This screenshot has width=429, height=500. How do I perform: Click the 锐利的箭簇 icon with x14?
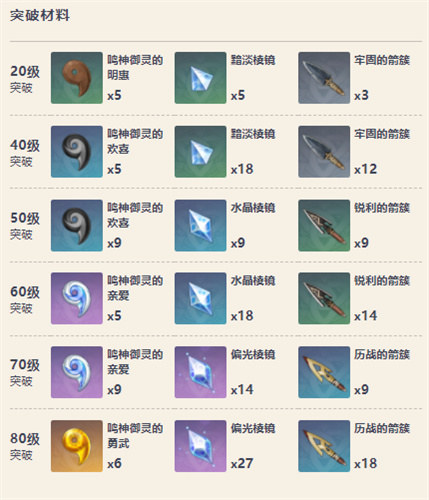[324, 298]
